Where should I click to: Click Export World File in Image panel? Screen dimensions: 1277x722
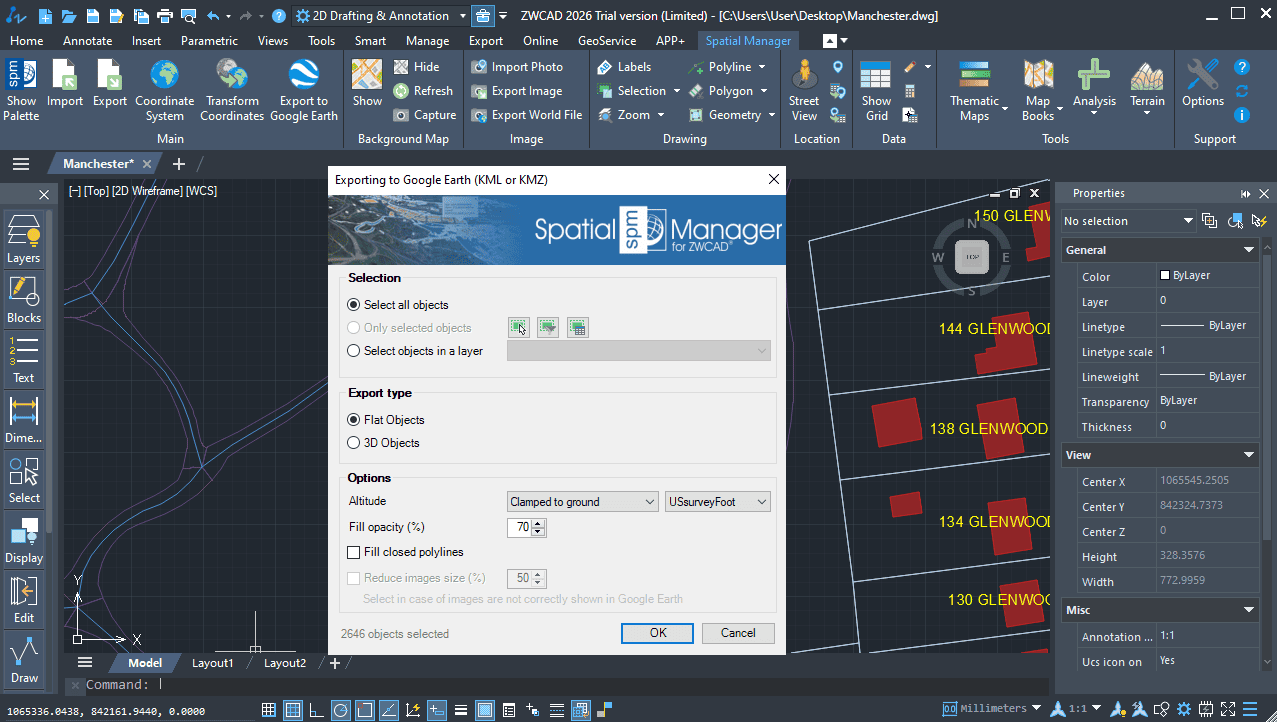(x=526, y=115)
